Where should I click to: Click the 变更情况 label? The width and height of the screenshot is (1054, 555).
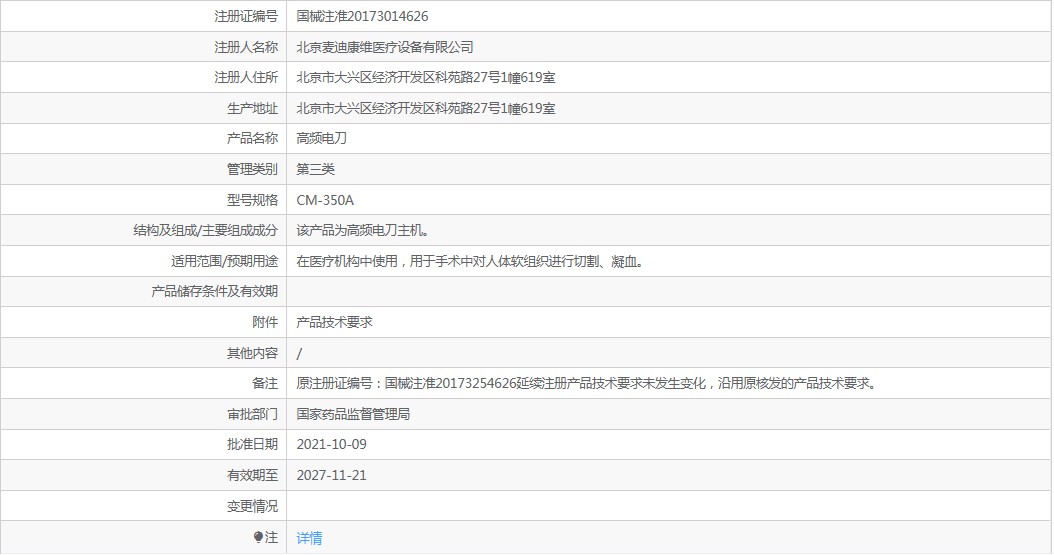click(252, 506)
